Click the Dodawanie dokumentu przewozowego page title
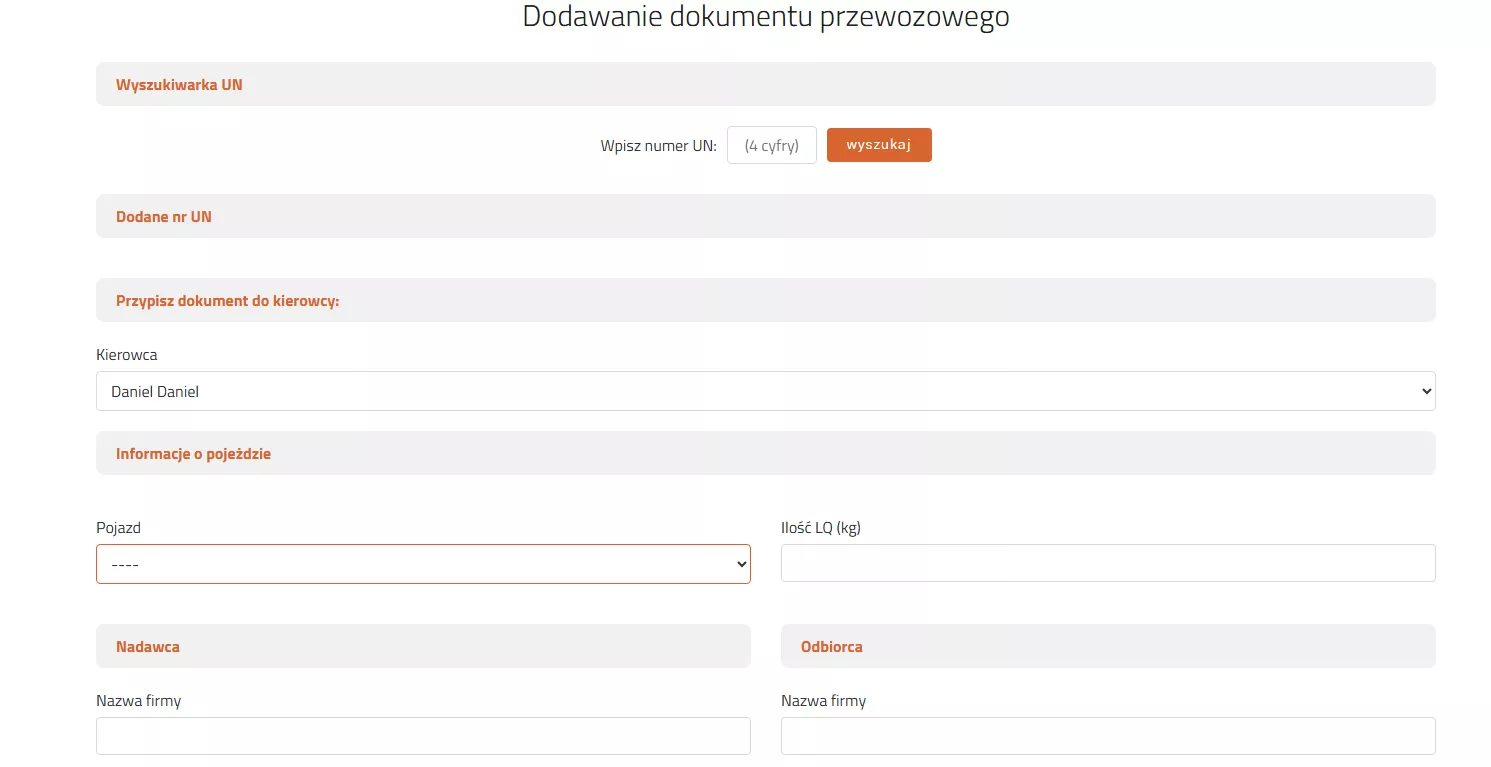This screenshot has width=1491, height=767. coord(765,17)
